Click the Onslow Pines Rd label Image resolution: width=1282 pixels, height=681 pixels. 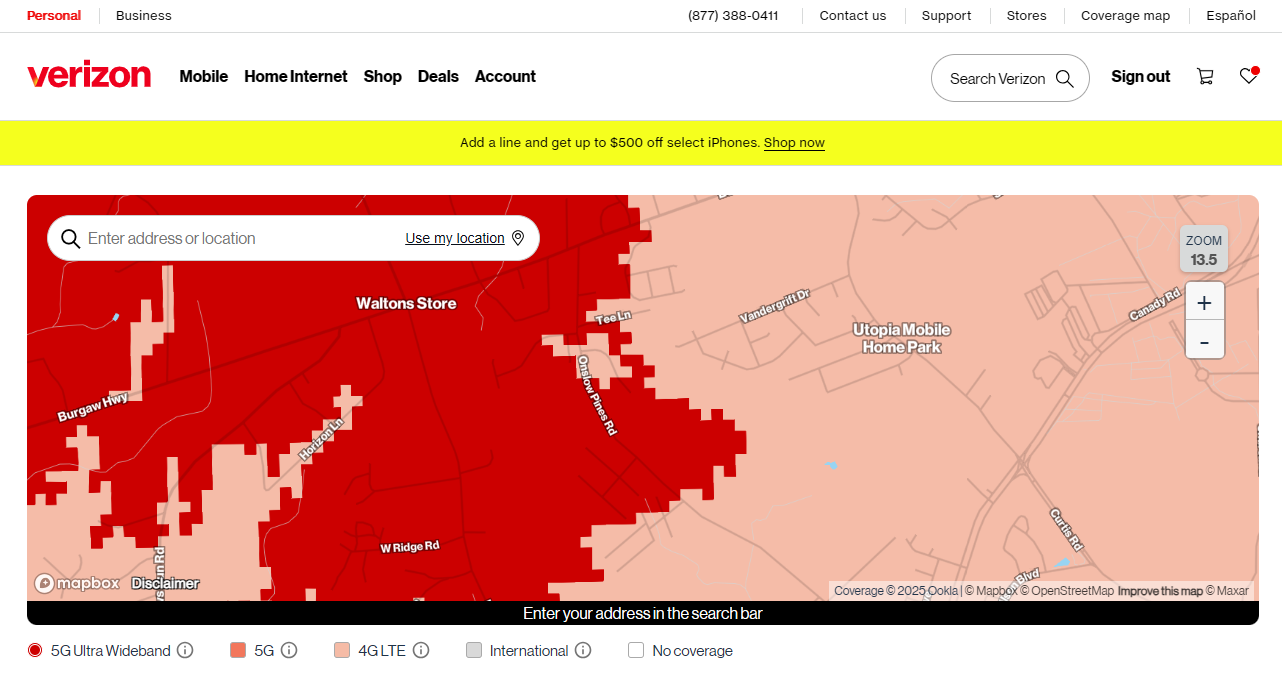point(597,395)
